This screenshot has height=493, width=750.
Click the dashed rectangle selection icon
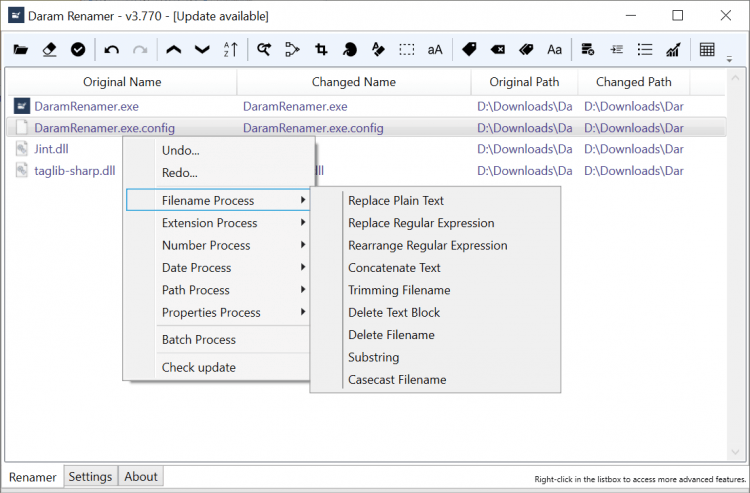(407, 49)
